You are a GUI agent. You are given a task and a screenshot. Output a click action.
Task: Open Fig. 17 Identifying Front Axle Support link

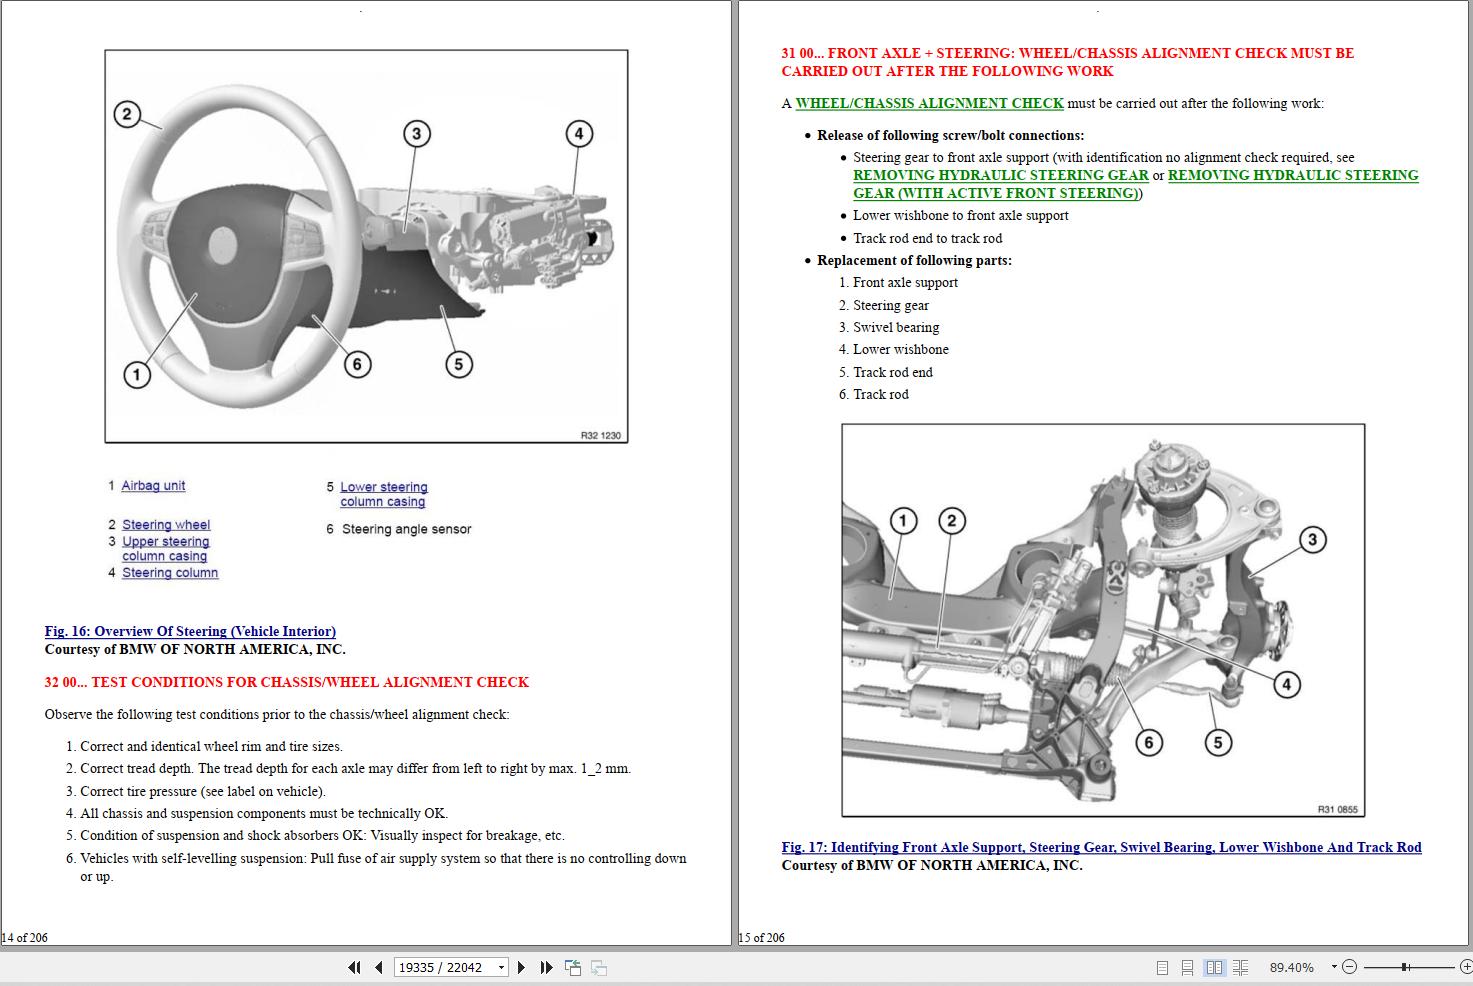point(1101,847)
